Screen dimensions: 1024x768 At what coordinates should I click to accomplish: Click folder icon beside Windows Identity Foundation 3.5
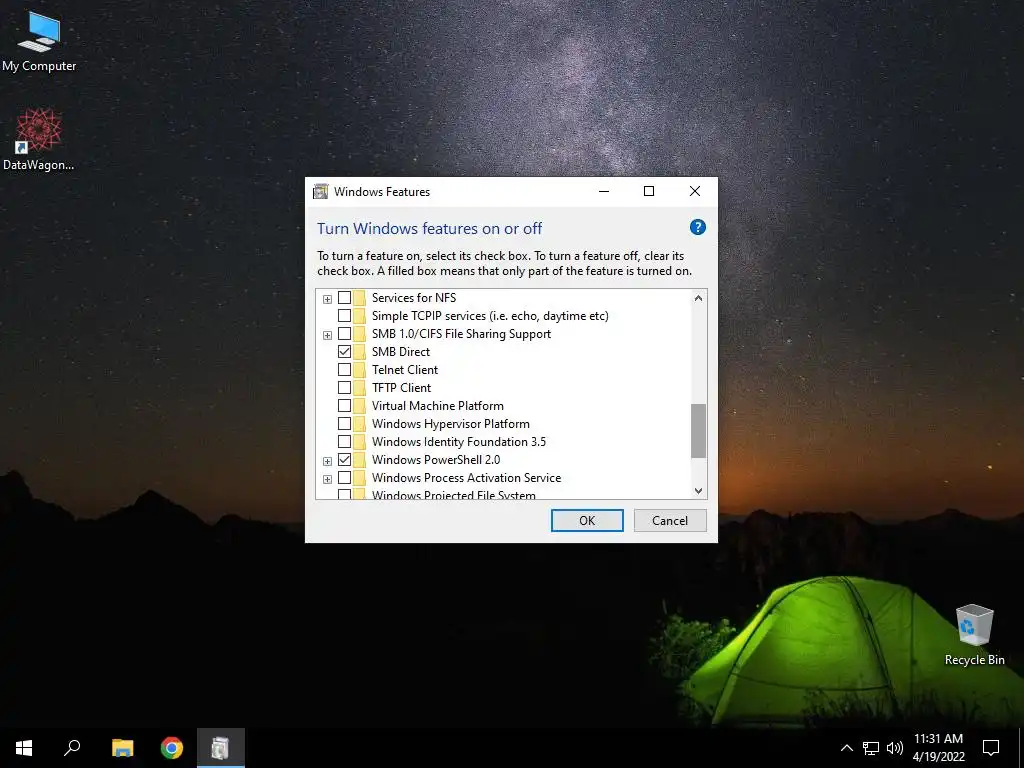360,441
